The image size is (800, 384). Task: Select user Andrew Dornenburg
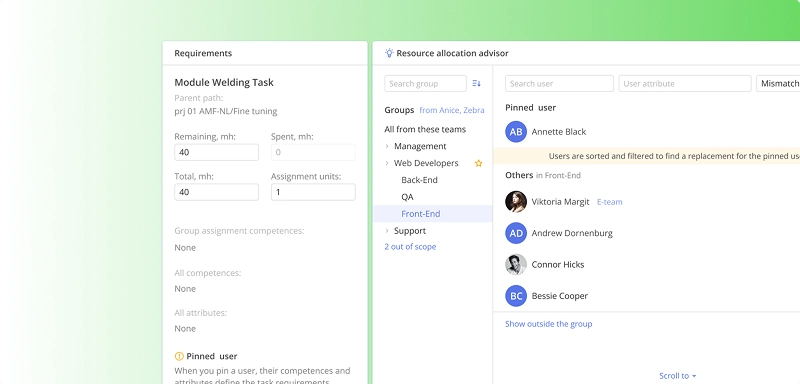[x=572, y=233]
